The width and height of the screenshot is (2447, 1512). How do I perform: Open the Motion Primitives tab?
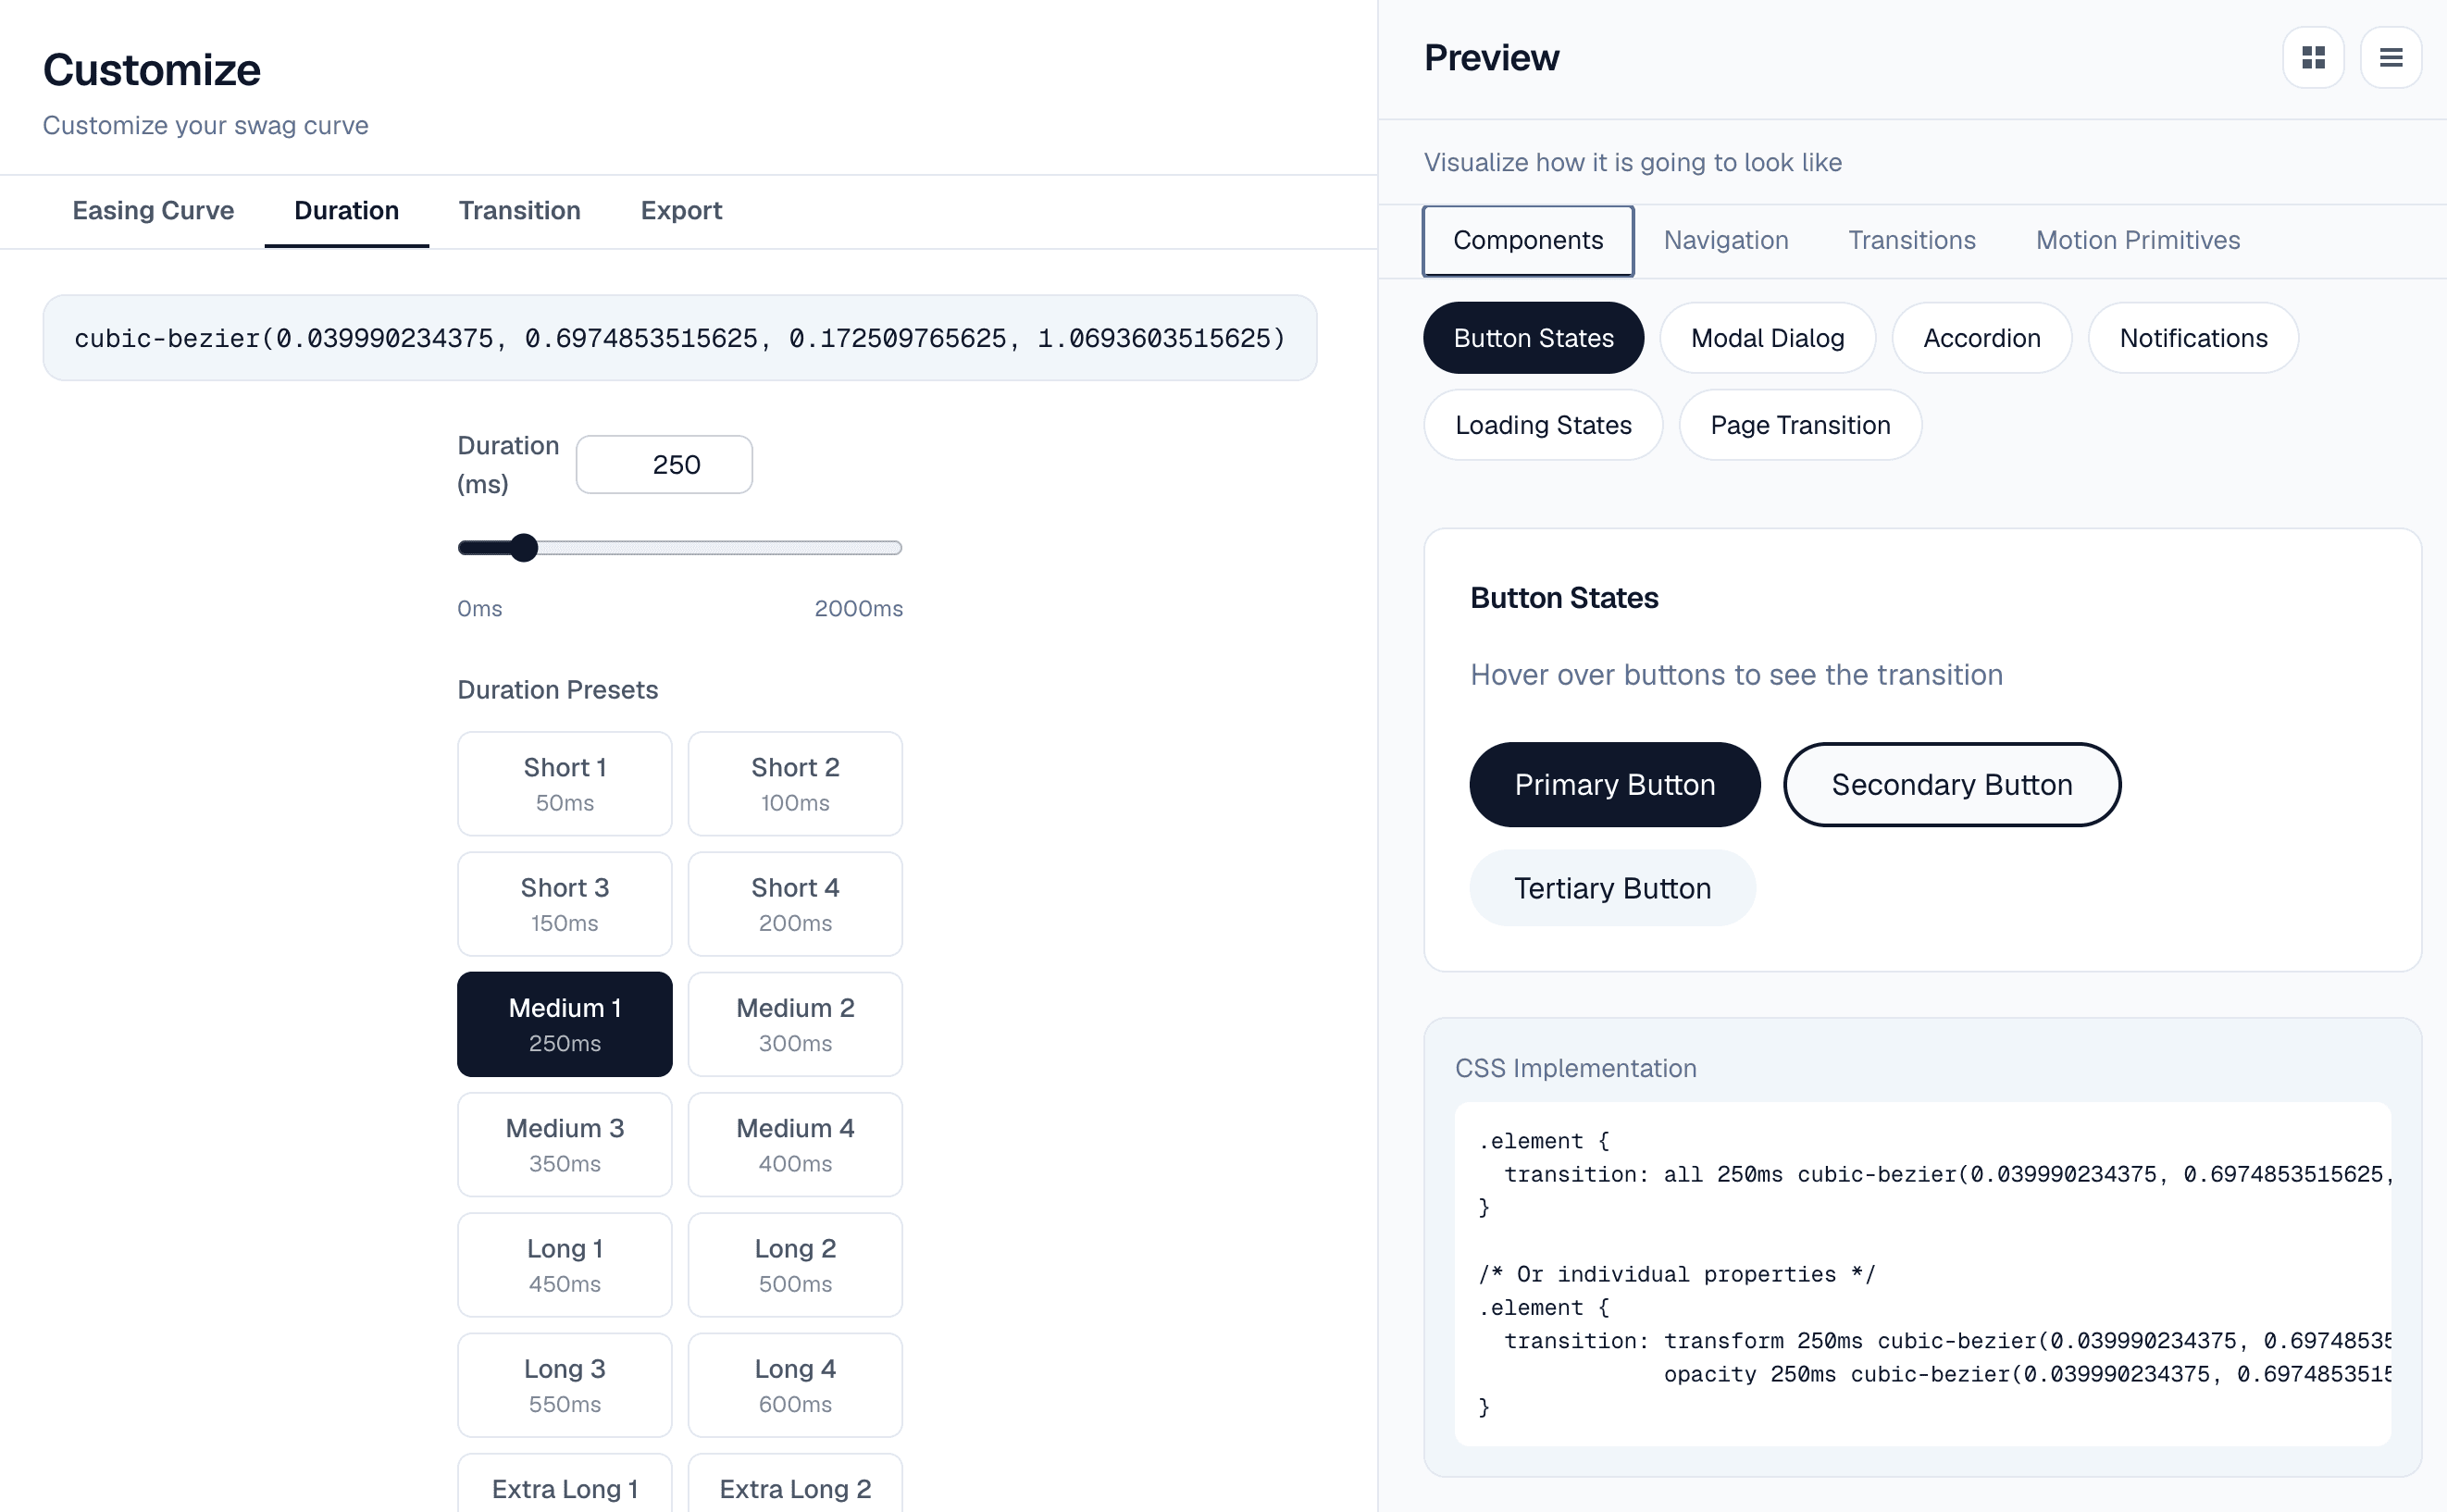(2138, 240)
